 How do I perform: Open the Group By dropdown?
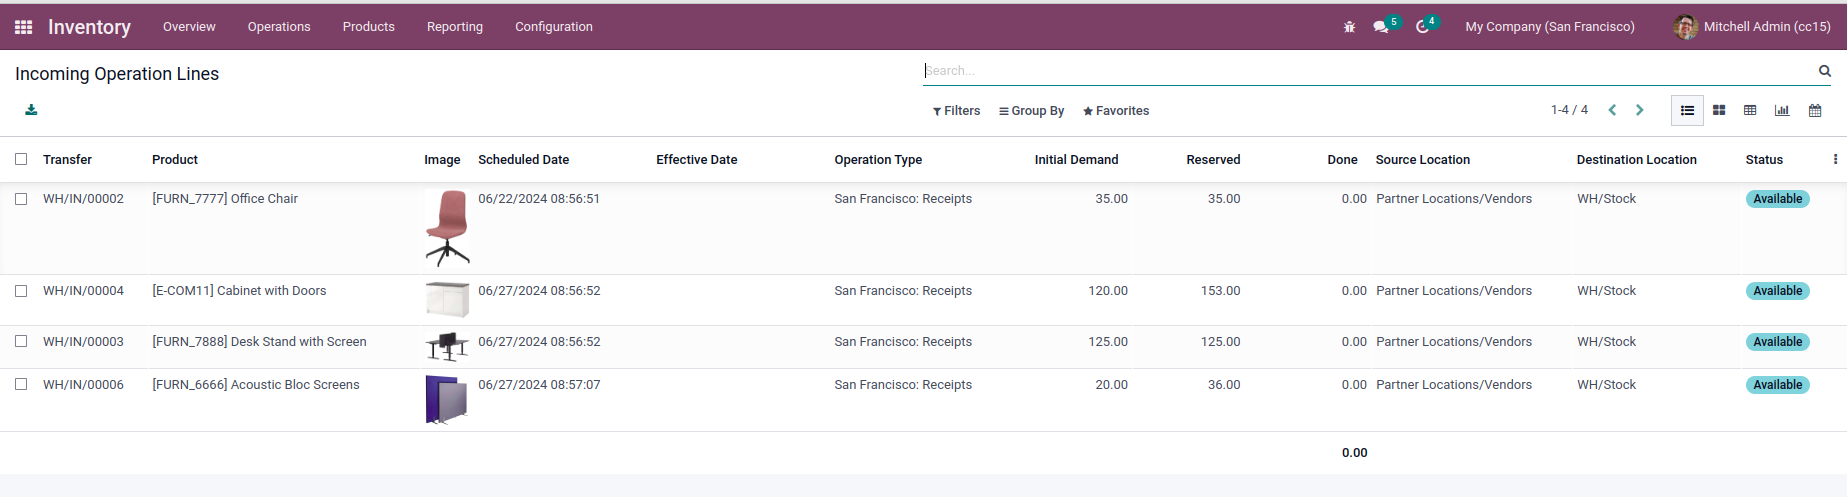click(1031, 111)
